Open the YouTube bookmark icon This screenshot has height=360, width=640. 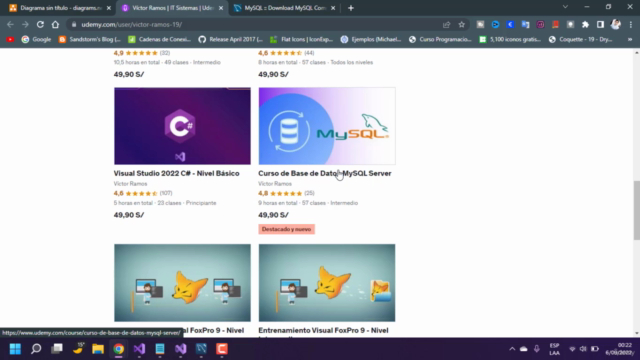pos(10,39)
